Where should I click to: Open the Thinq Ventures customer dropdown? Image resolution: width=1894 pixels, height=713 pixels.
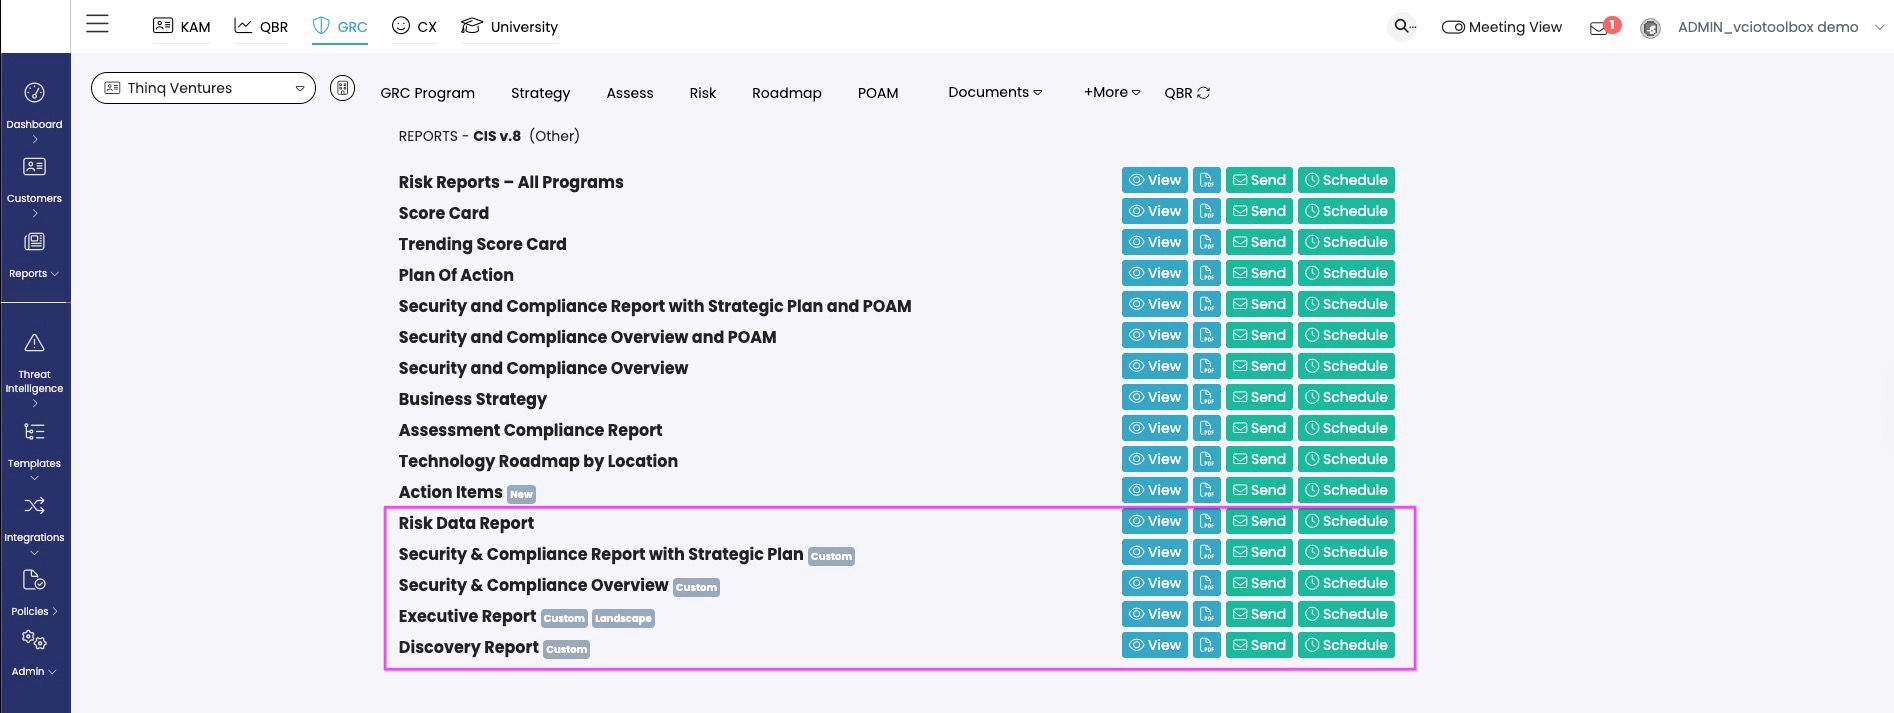point(203,88)
